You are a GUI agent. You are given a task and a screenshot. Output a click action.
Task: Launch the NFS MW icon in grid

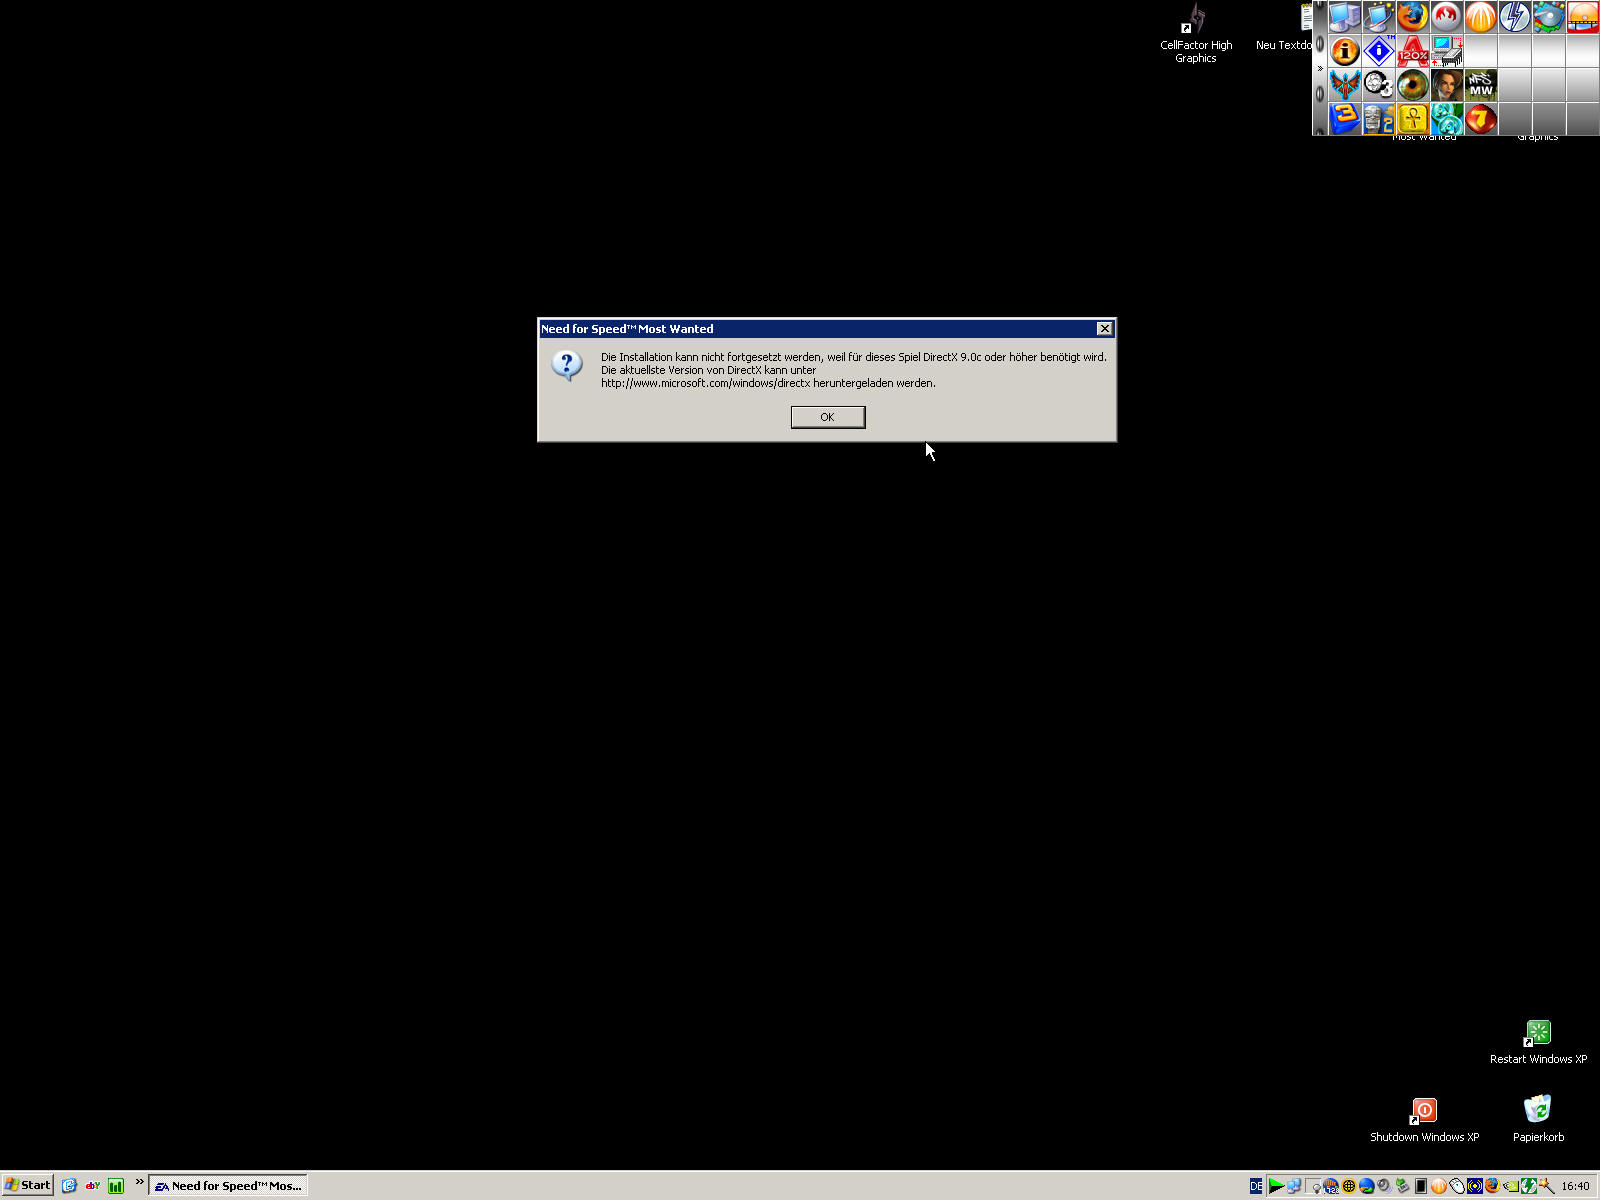tap(1481, 85)
